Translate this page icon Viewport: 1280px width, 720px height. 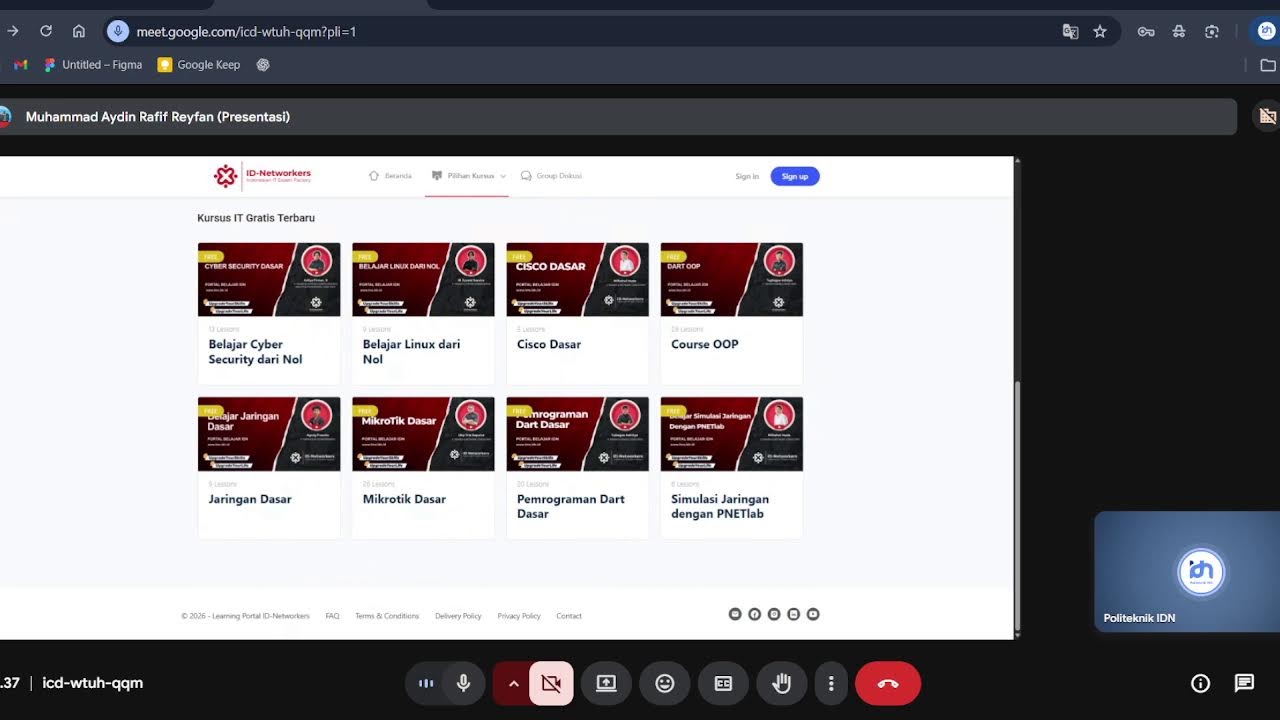[x=1070, y=32]
